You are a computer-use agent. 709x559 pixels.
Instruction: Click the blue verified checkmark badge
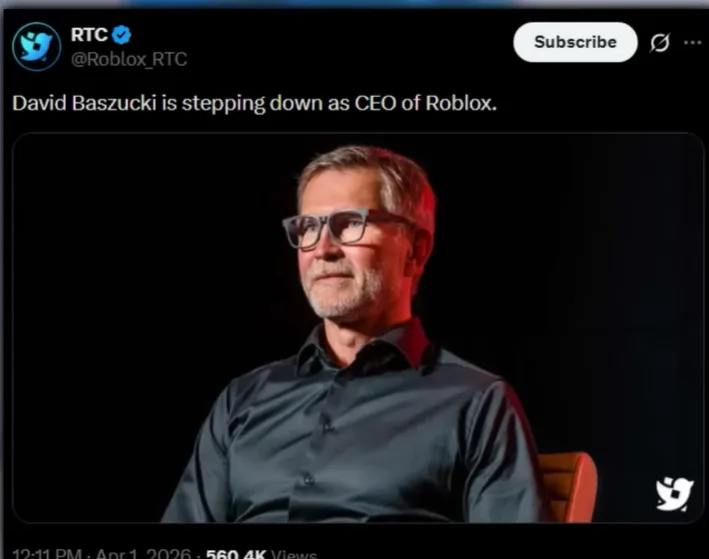coord(121,35)
